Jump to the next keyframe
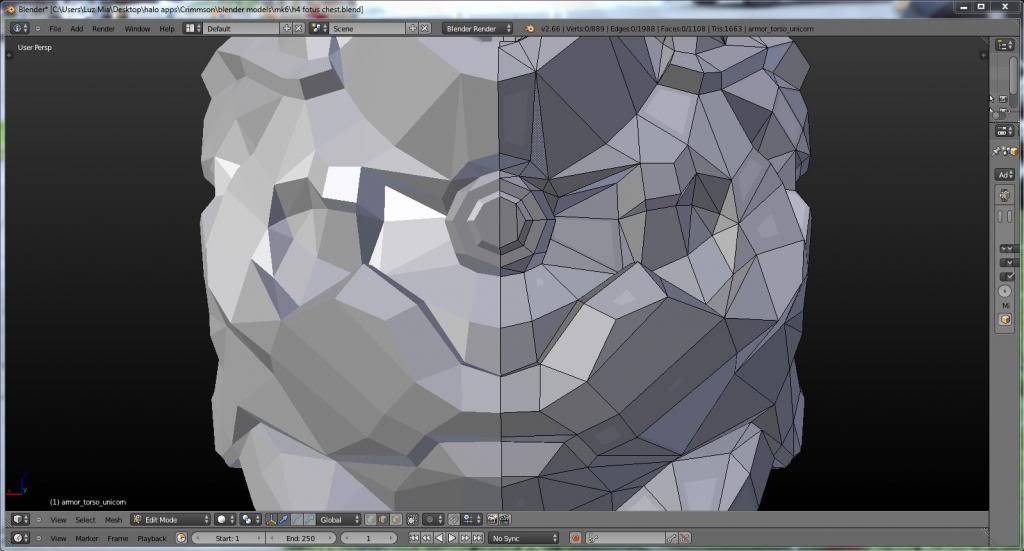 click(465, 538)
